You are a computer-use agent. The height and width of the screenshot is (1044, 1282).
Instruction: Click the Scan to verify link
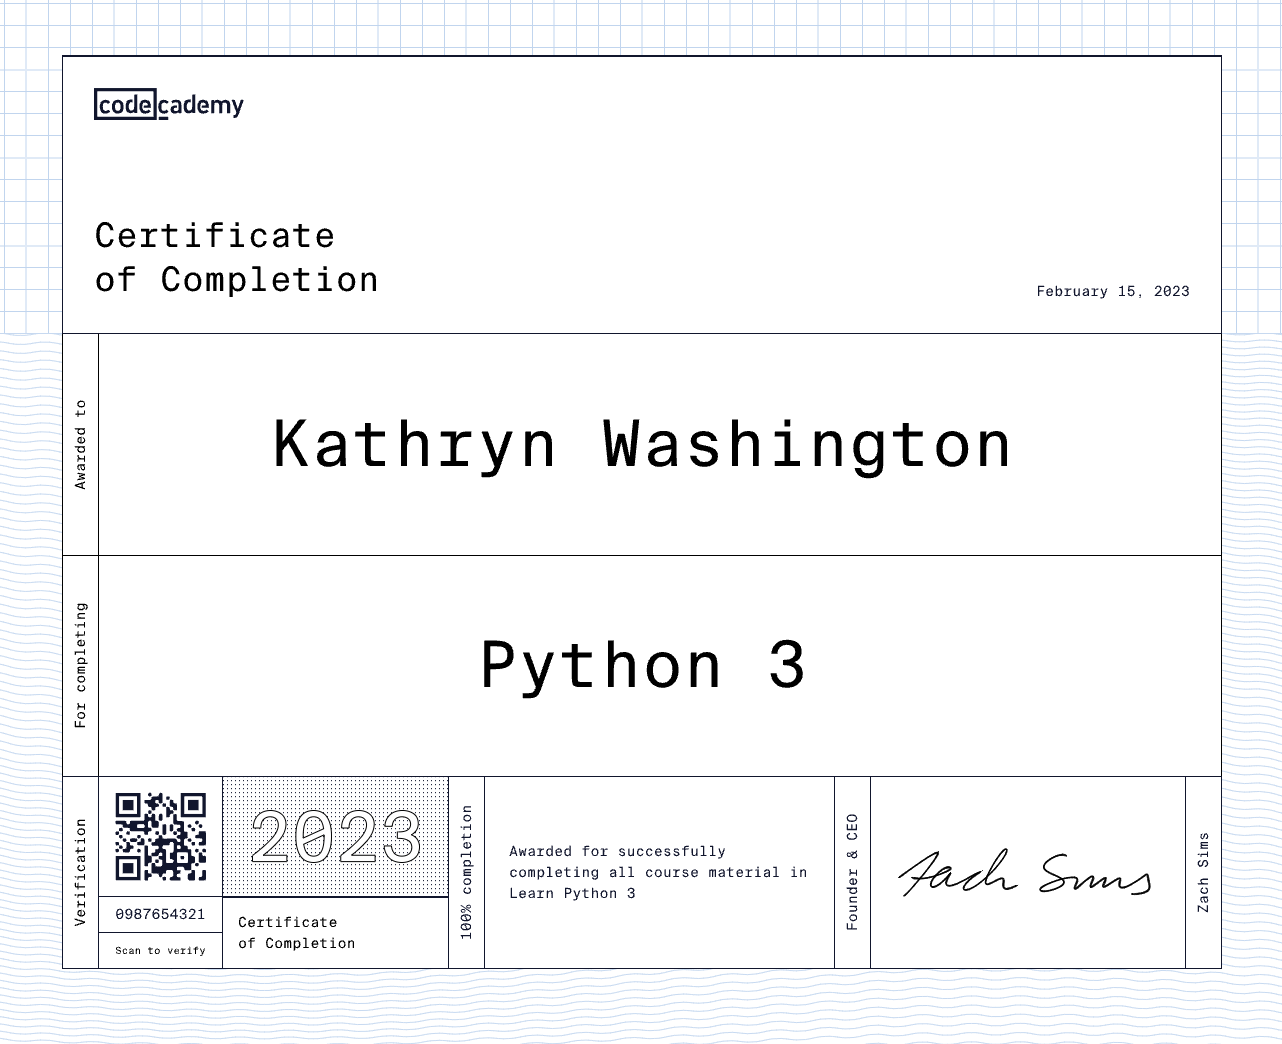tap(160, 950)
